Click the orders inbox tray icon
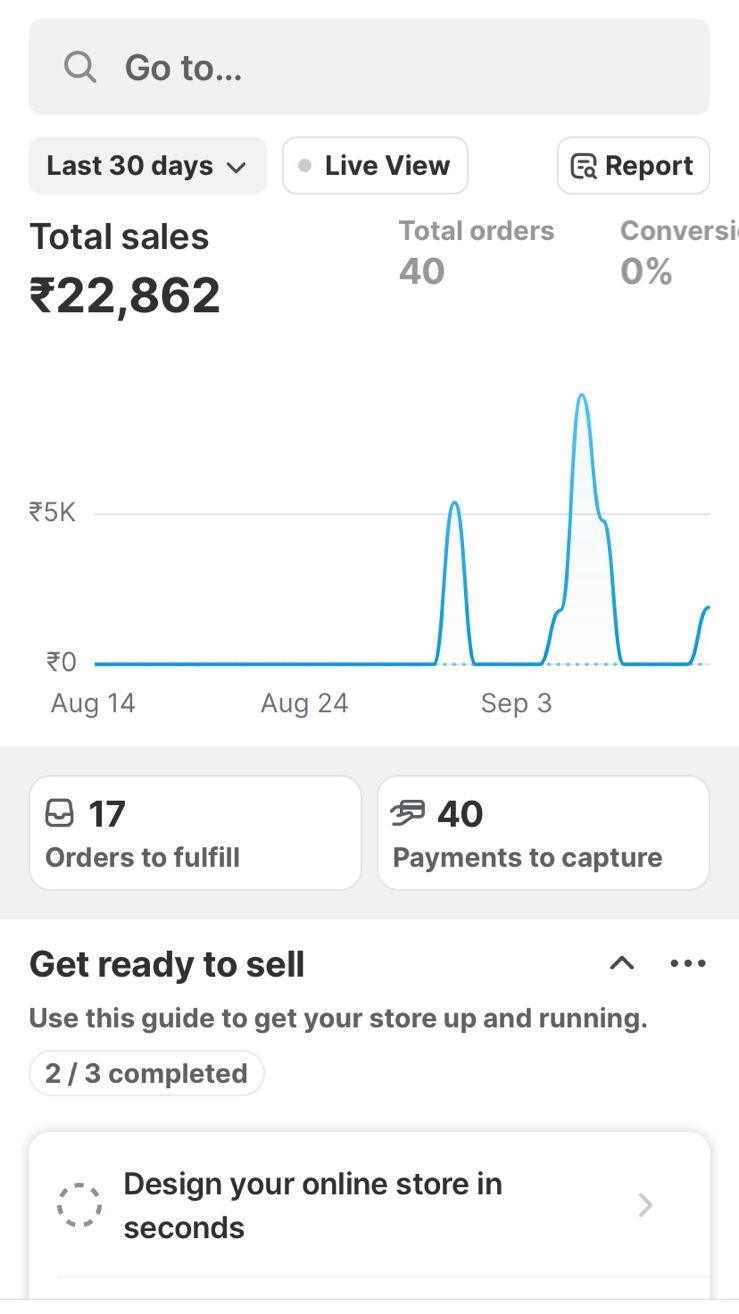 (x=60, y=814)
